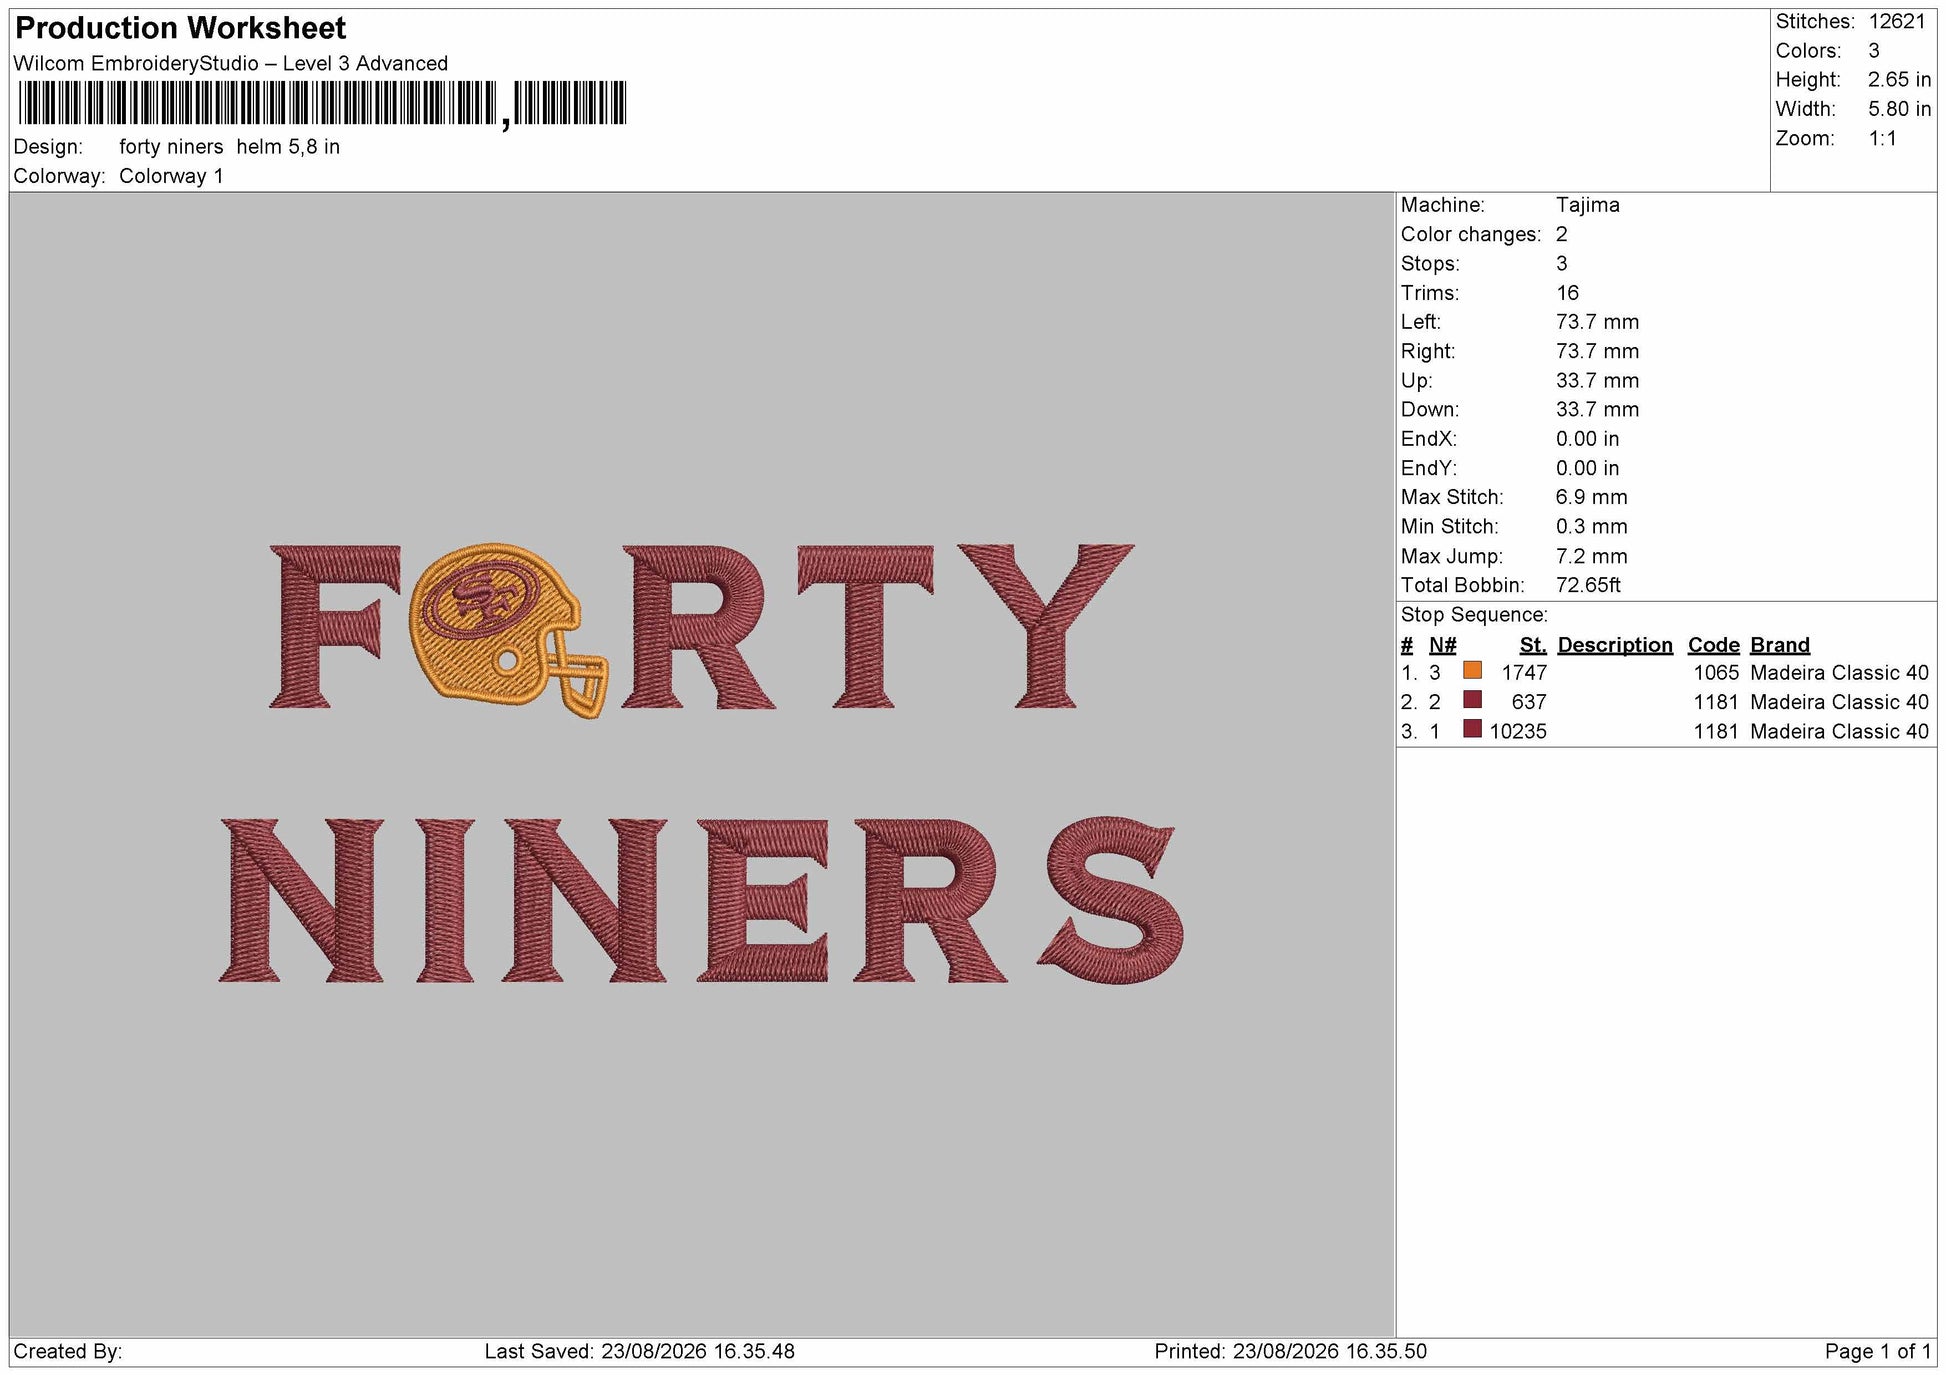1946x1375 pixels.
Task: Click the 'Stops:' label
Action: [1430, 264]
